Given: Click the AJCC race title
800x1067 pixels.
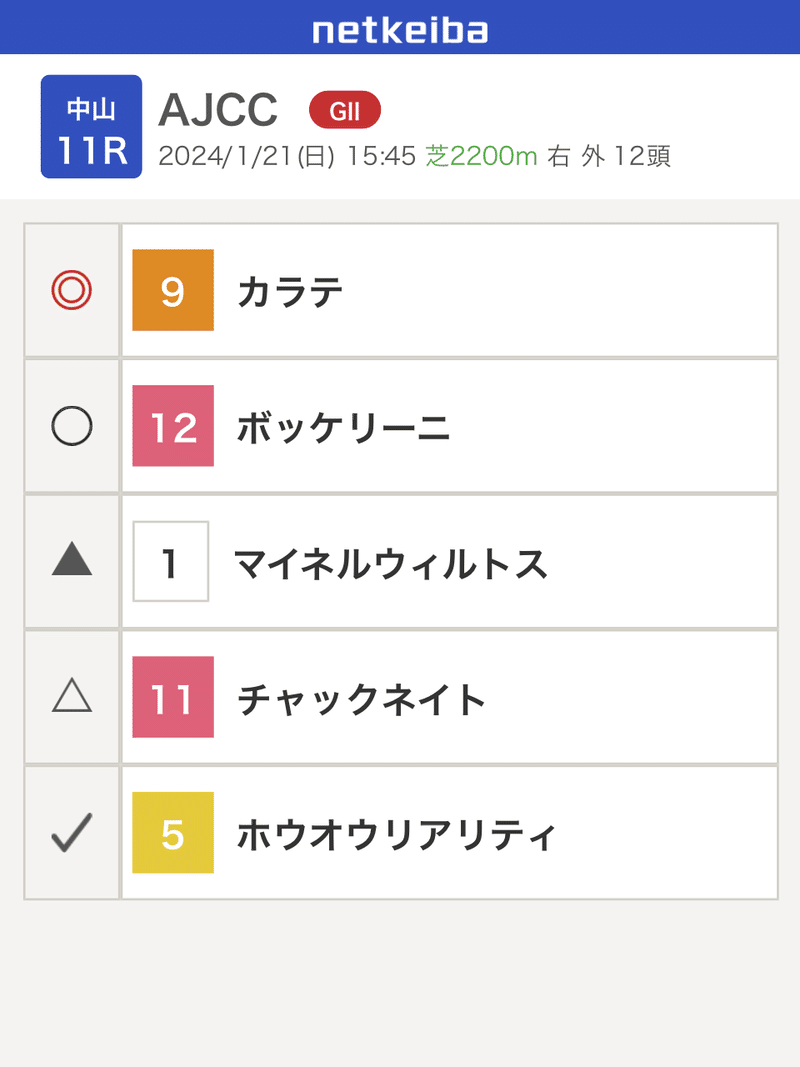Looking at the screenshot, I should point(218,111).
